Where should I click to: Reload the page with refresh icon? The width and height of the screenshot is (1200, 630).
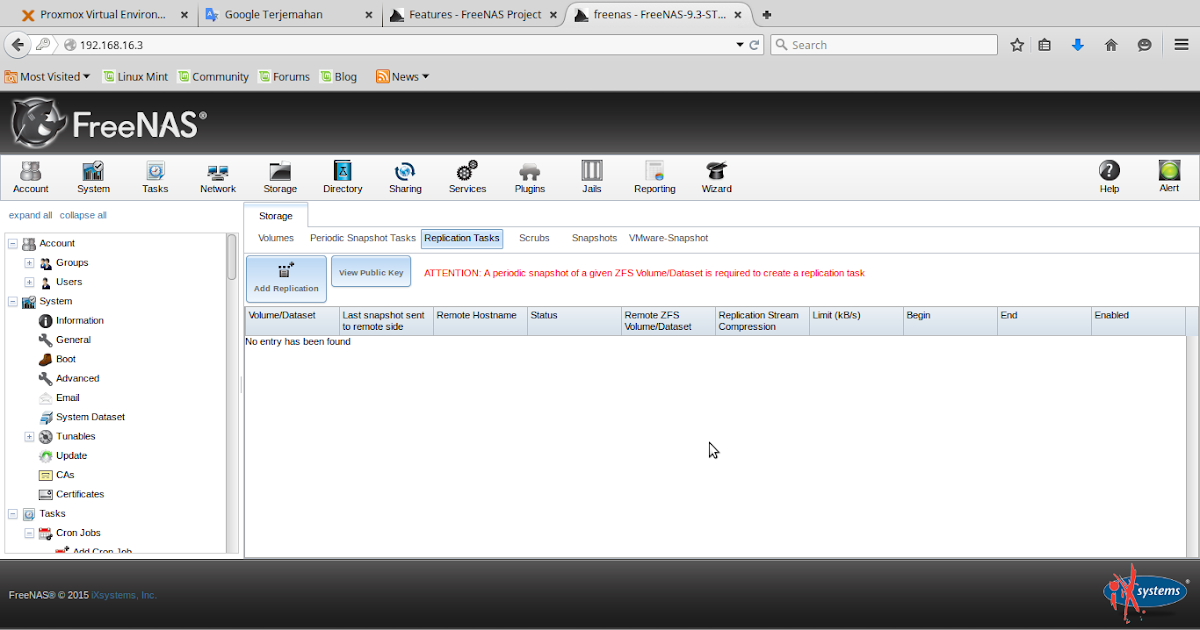click(x=755, y=45)
